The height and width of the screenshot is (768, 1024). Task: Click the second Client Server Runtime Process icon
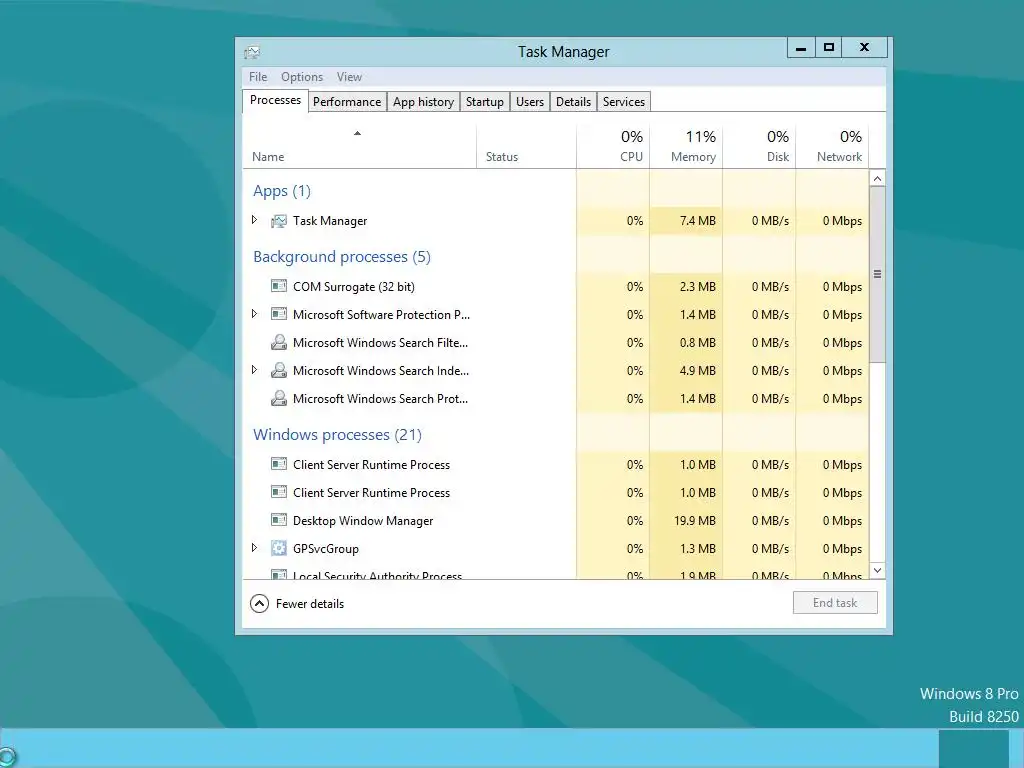279,492
